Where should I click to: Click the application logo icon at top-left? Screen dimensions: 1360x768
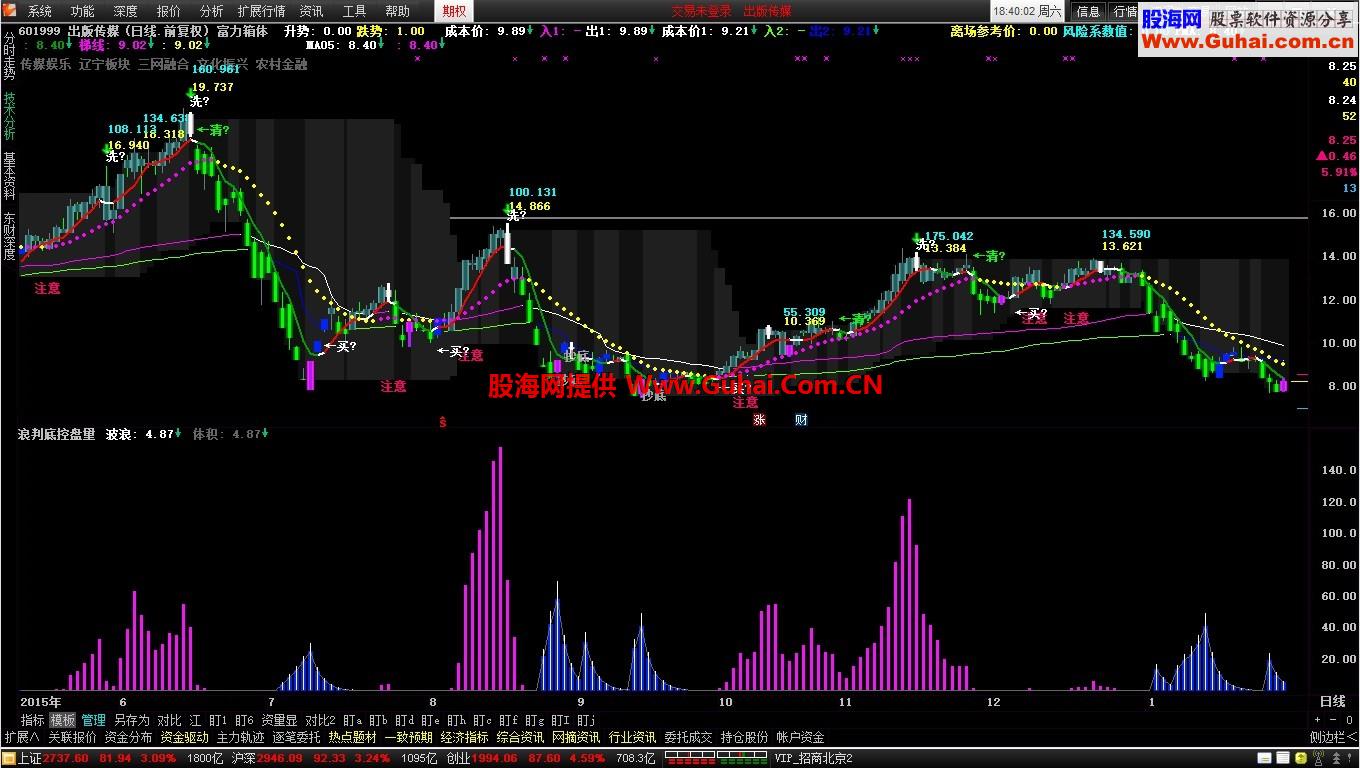[10, 11]
